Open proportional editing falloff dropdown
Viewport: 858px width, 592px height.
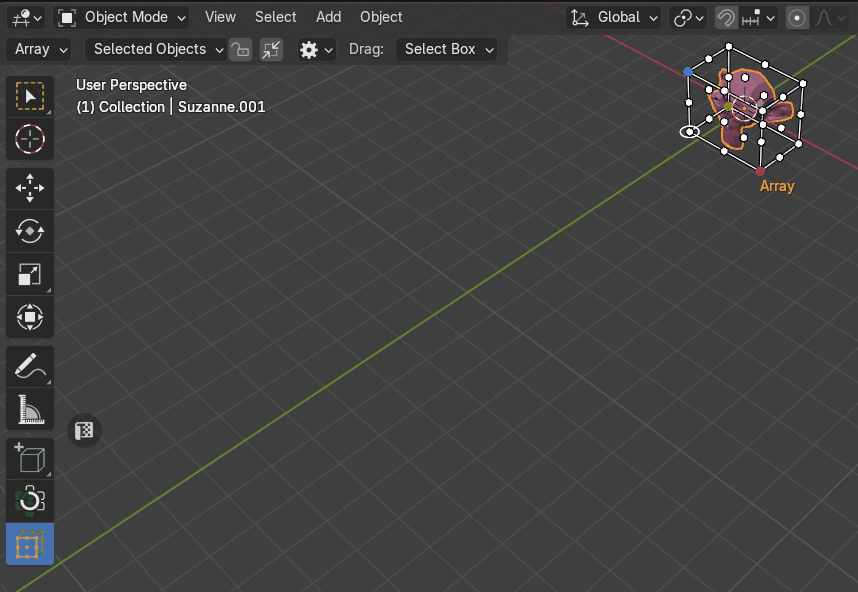830,18
